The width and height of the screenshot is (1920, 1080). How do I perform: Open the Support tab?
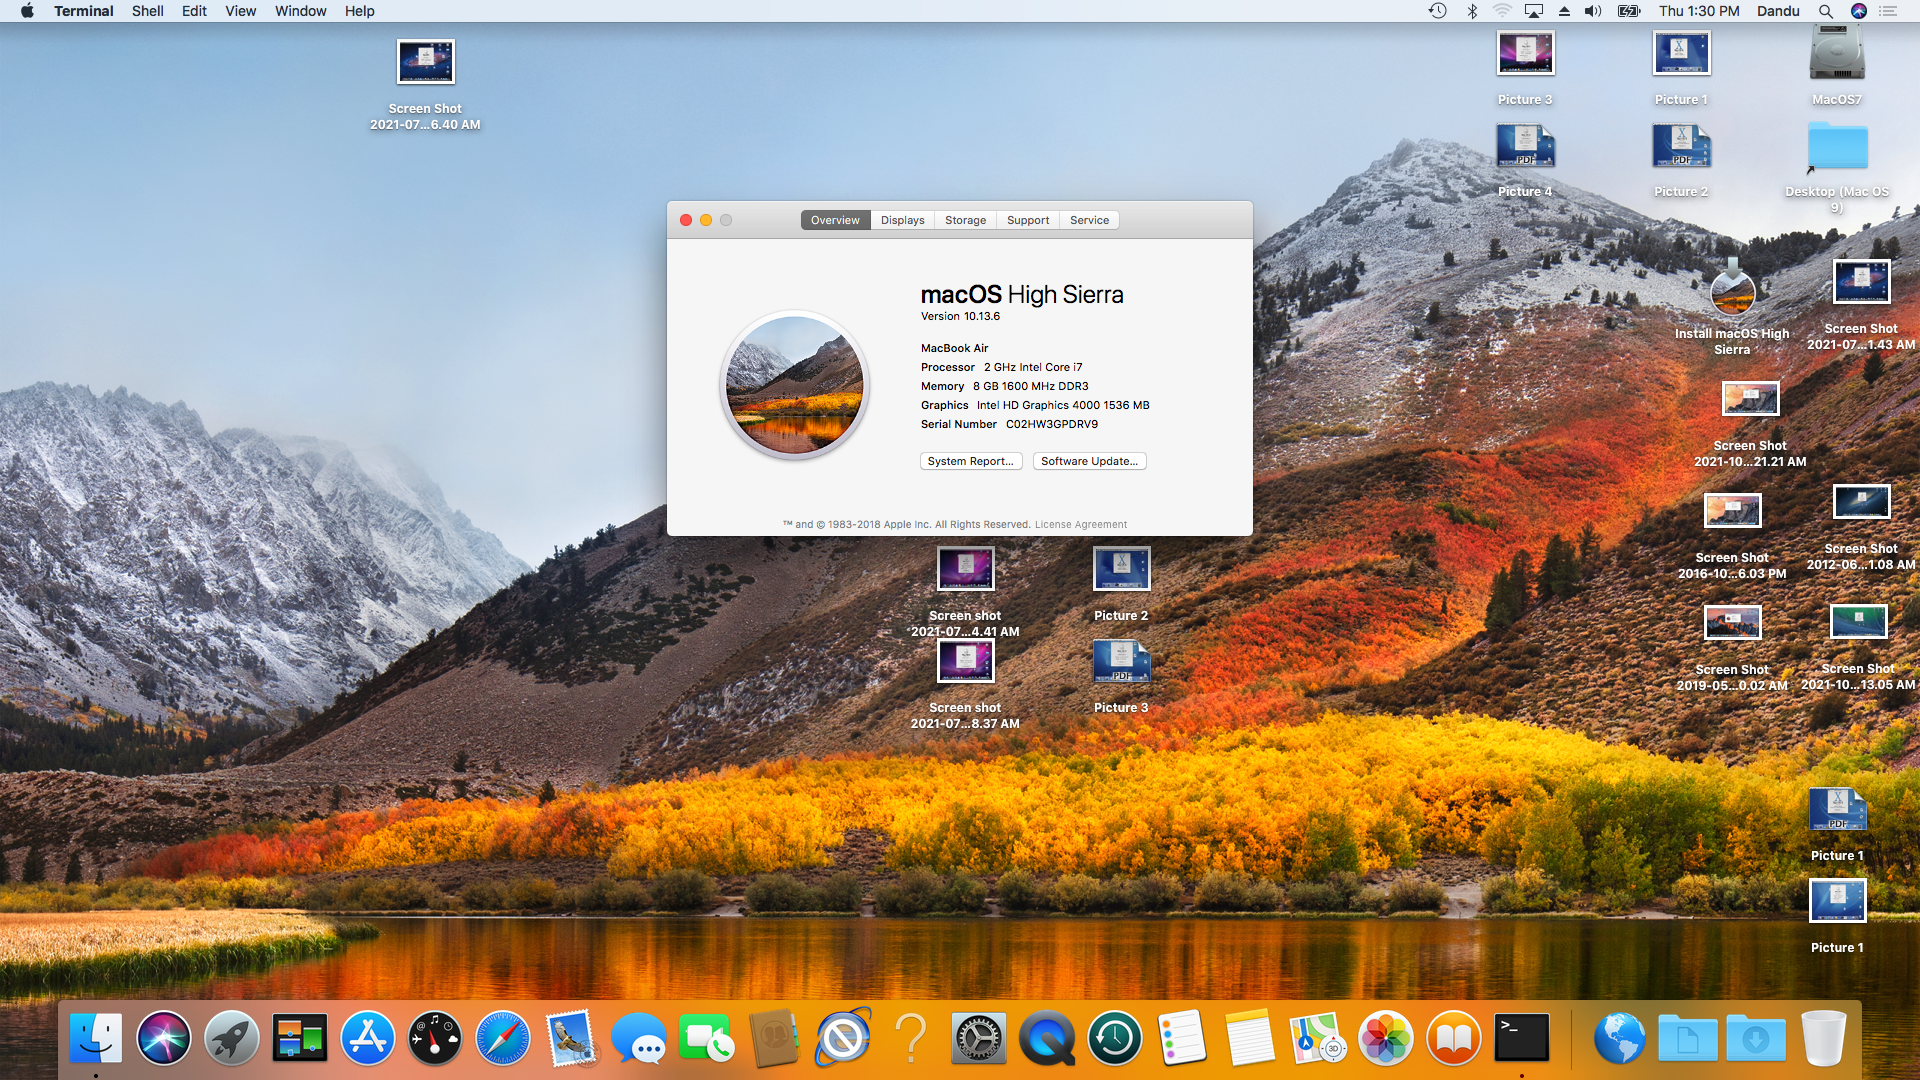tap(1028, 220)
